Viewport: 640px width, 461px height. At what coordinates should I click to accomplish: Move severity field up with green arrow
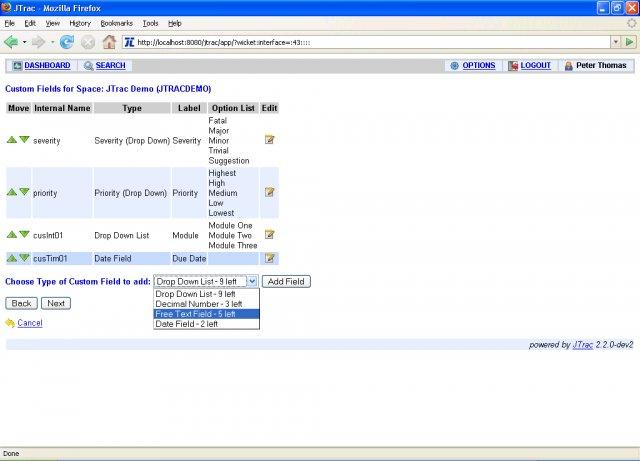(12, 140)
